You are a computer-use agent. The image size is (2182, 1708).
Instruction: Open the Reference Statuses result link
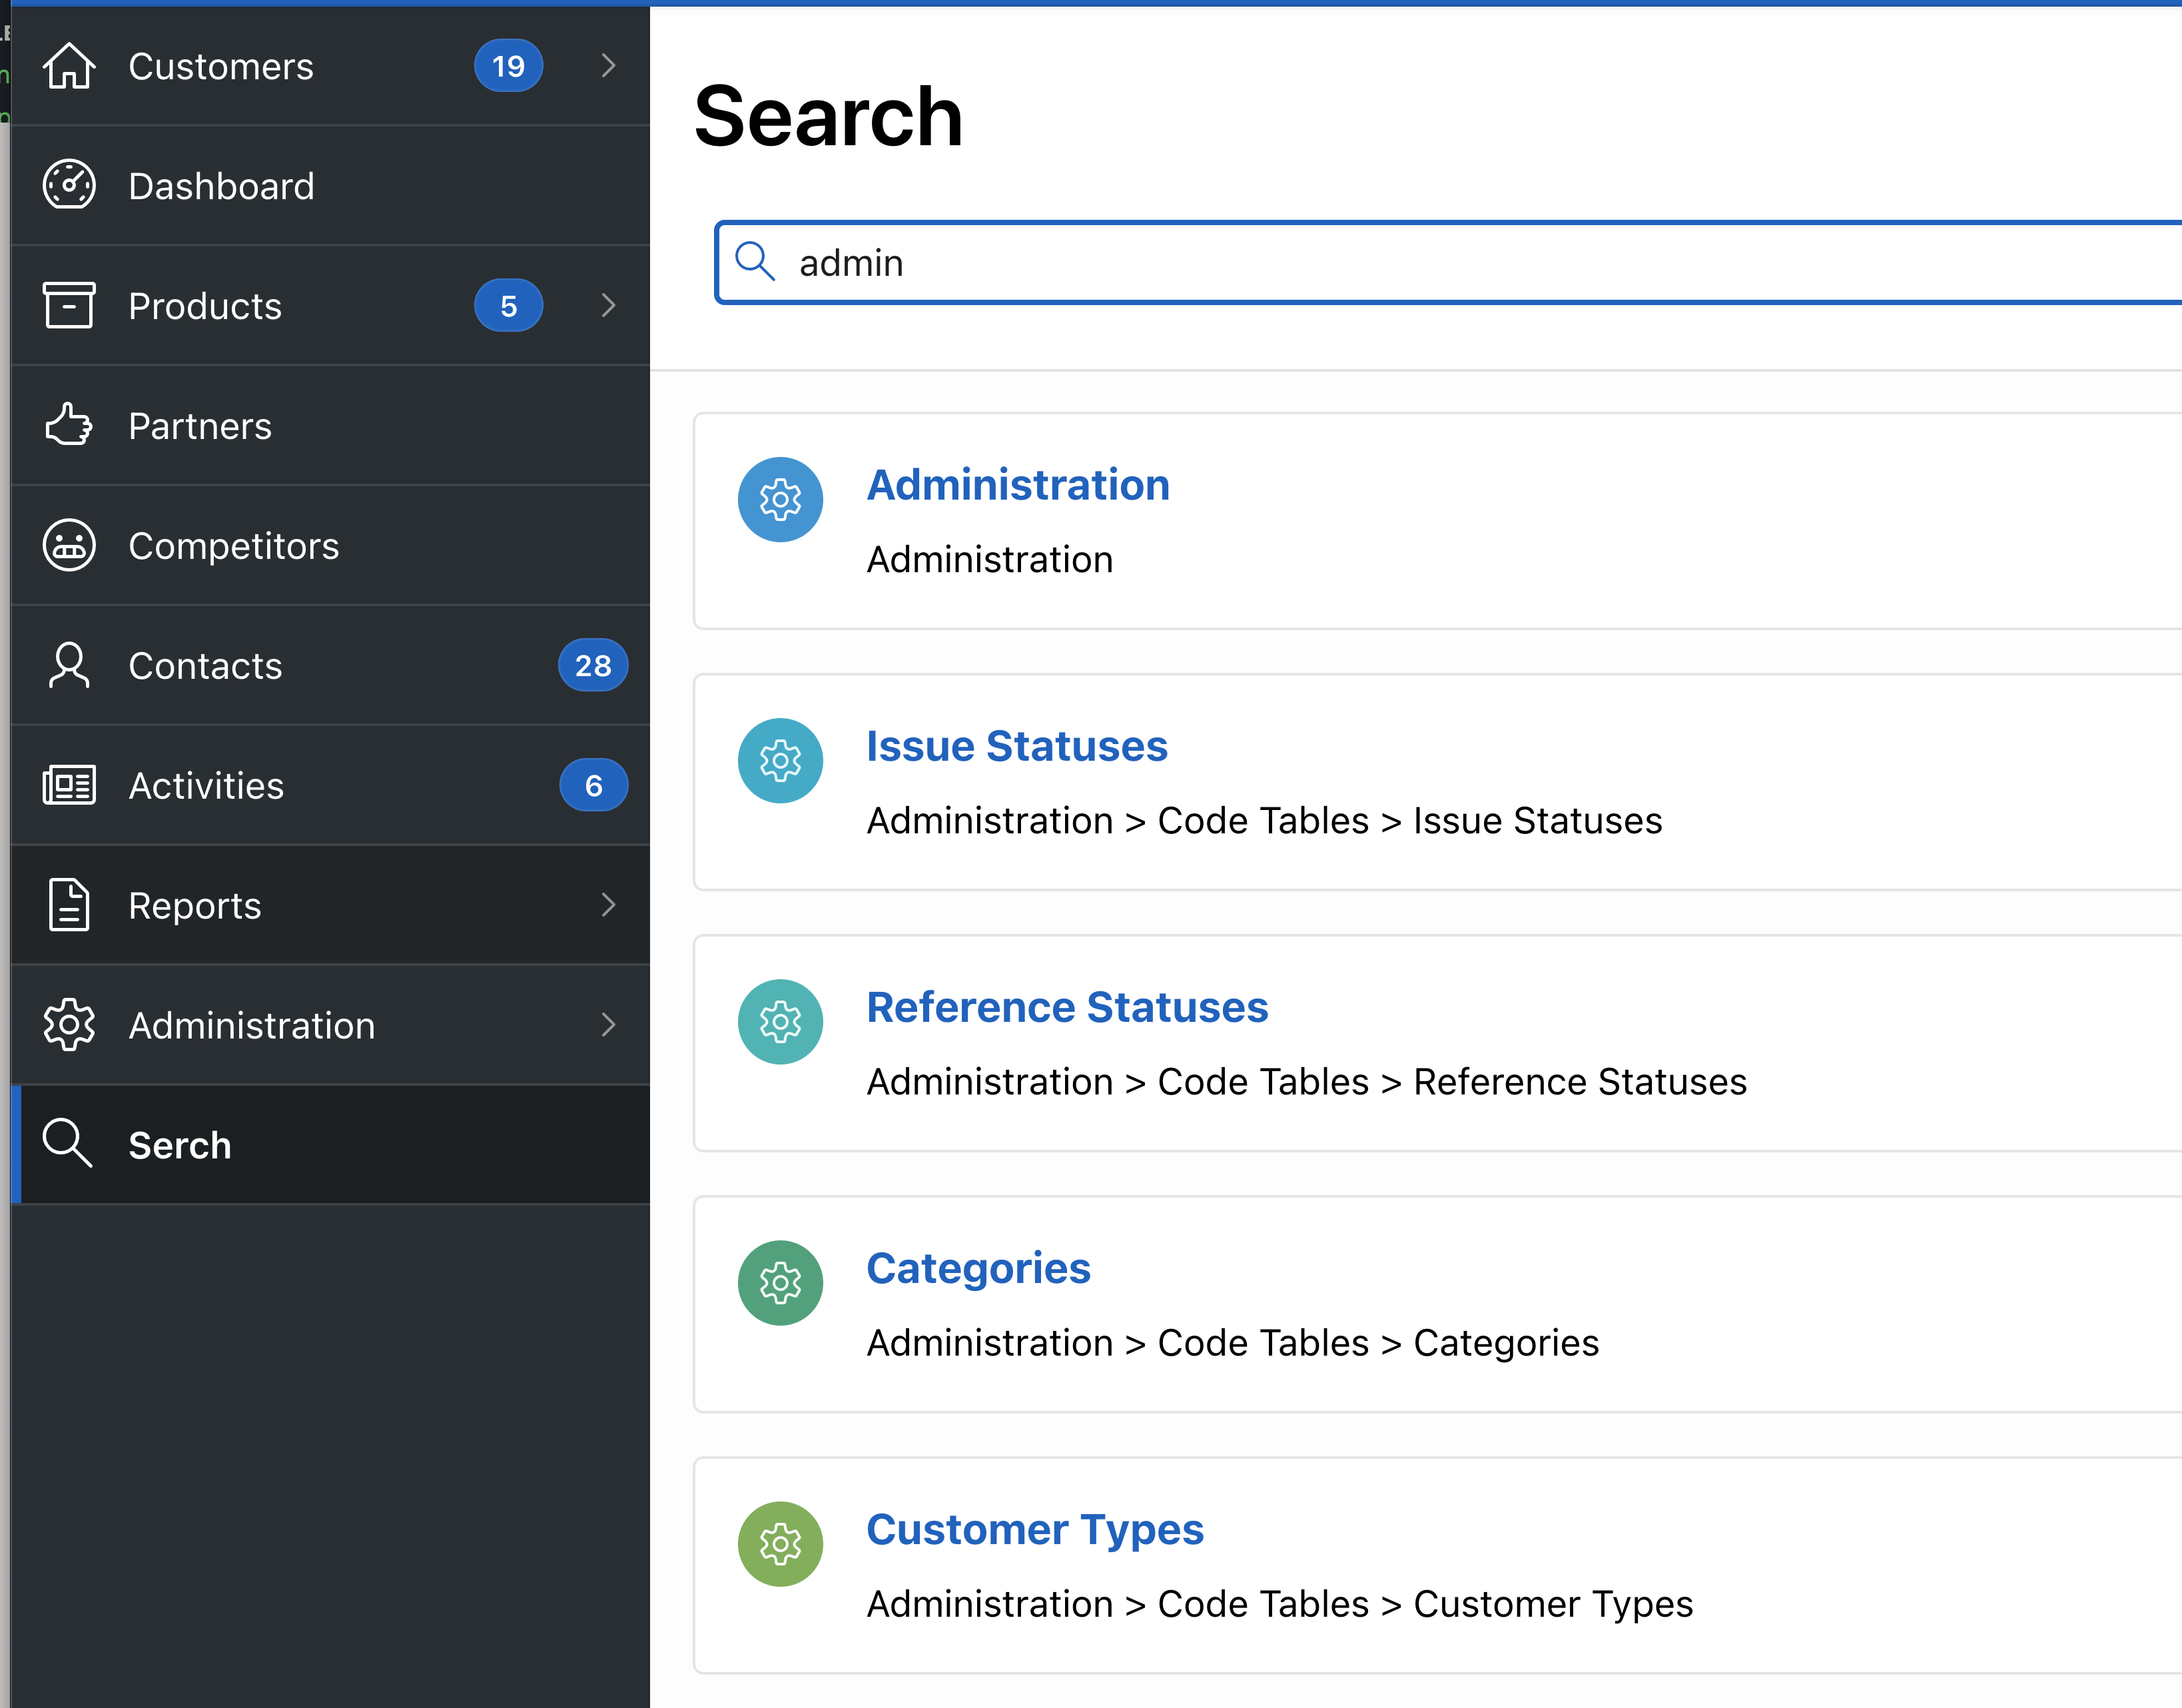[x=1066, y=1007]
